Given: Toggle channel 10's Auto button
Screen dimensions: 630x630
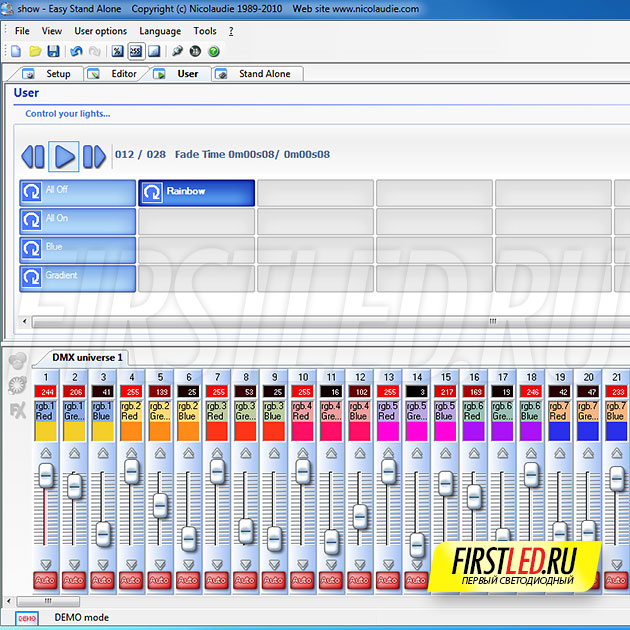Looking at the screenshot, I should pyautogui.click(x=302, y=580).
